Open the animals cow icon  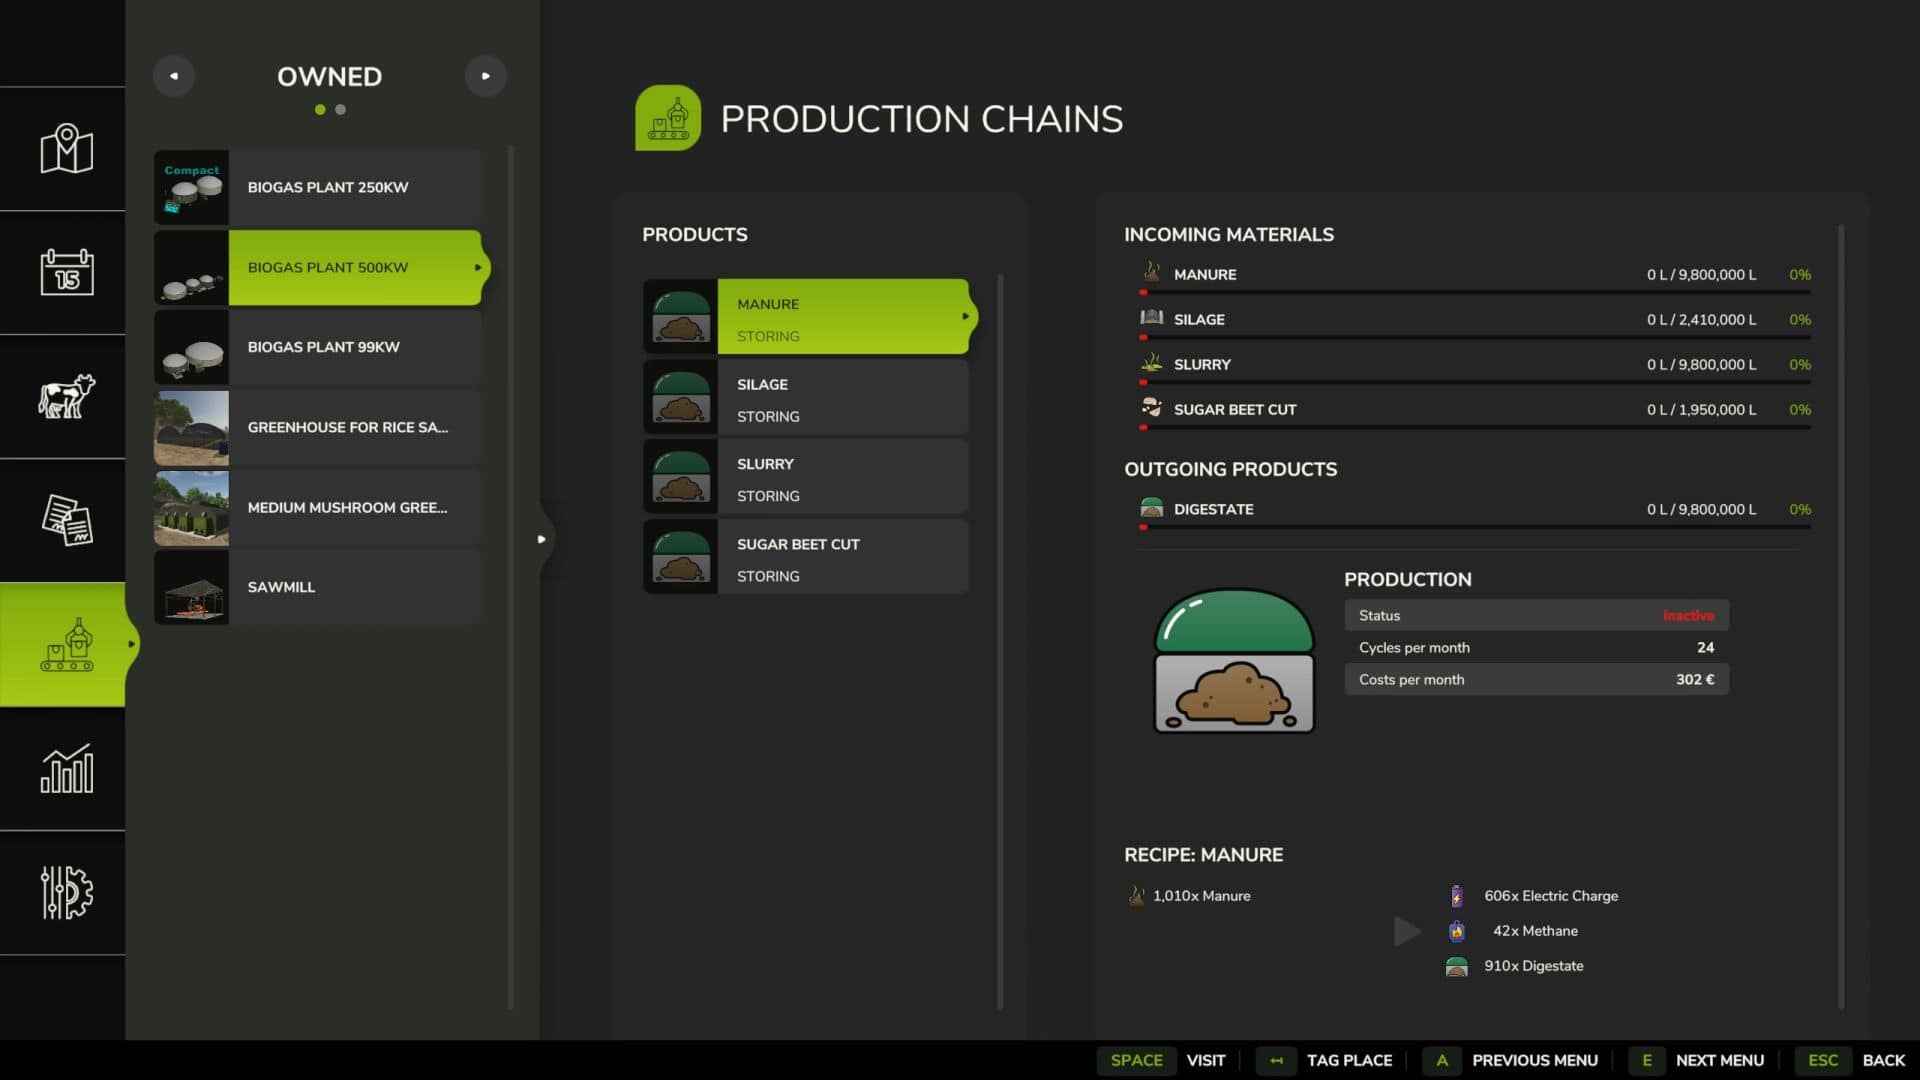pyautogui.click(x=66, y=396)
